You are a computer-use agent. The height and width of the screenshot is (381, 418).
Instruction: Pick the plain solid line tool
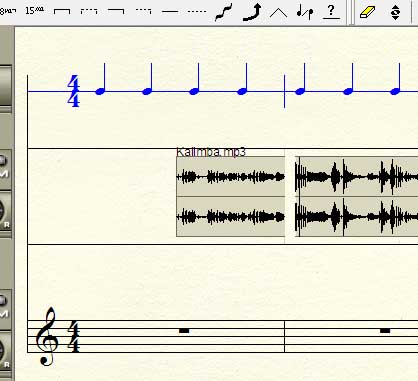pos(170,12)
